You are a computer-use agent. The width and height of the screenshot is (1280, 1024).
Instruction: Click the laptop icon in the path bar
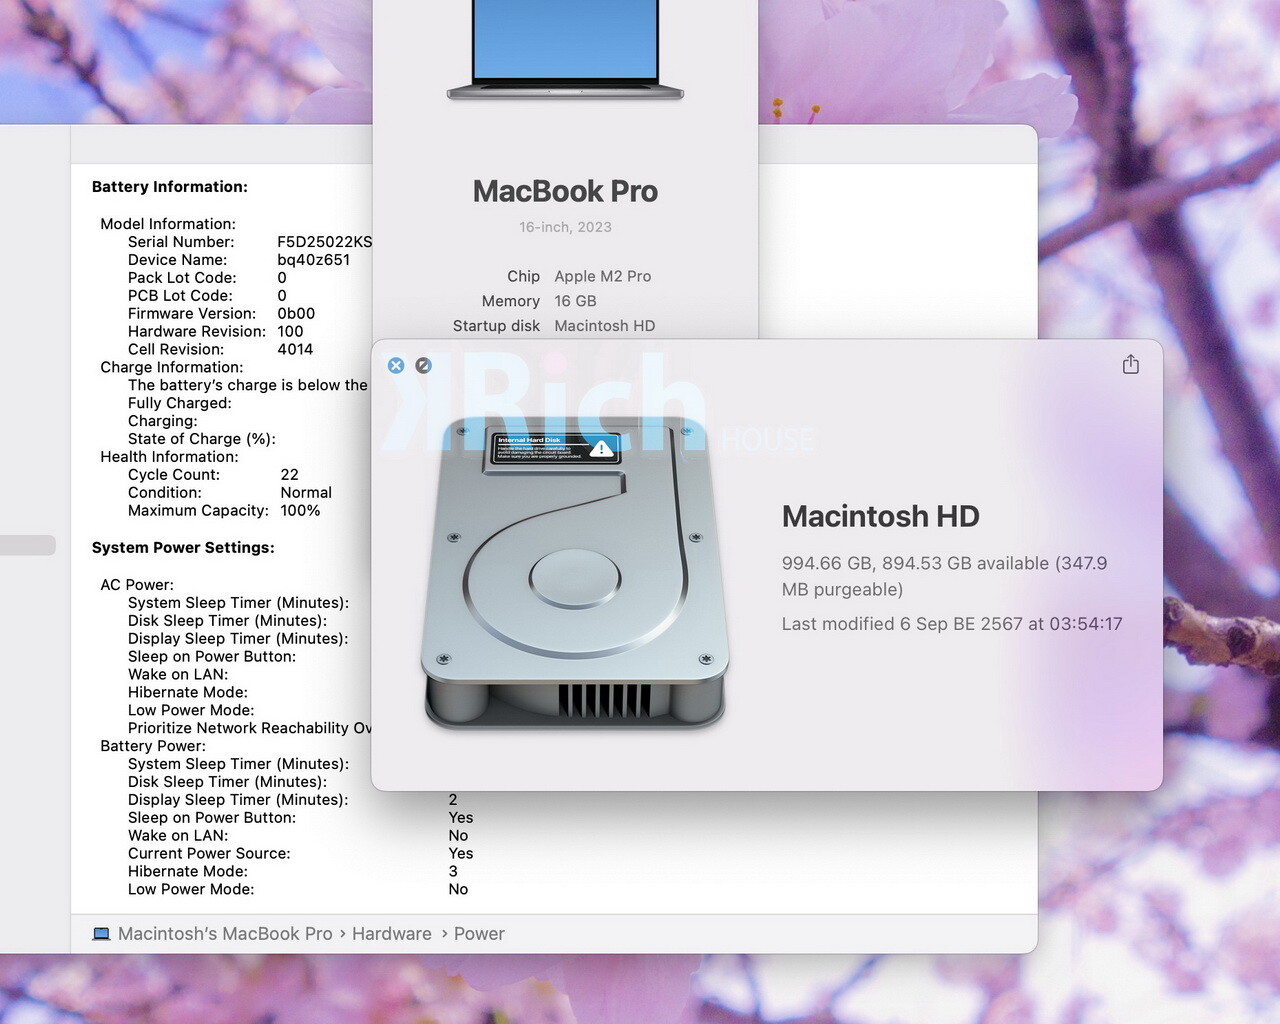101,934
